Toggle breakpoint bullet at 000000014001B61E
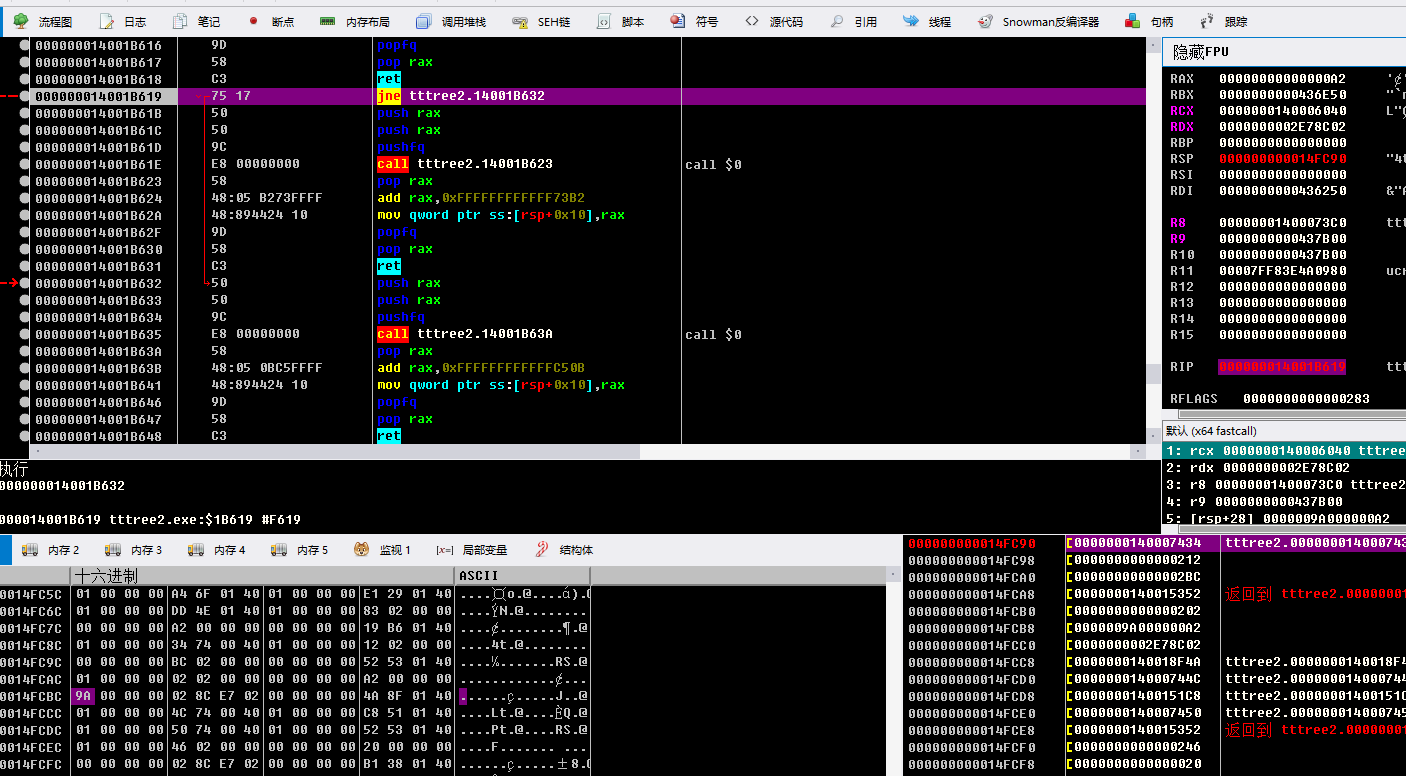This screenshot has width=1406, height=776. click(25, 164)
